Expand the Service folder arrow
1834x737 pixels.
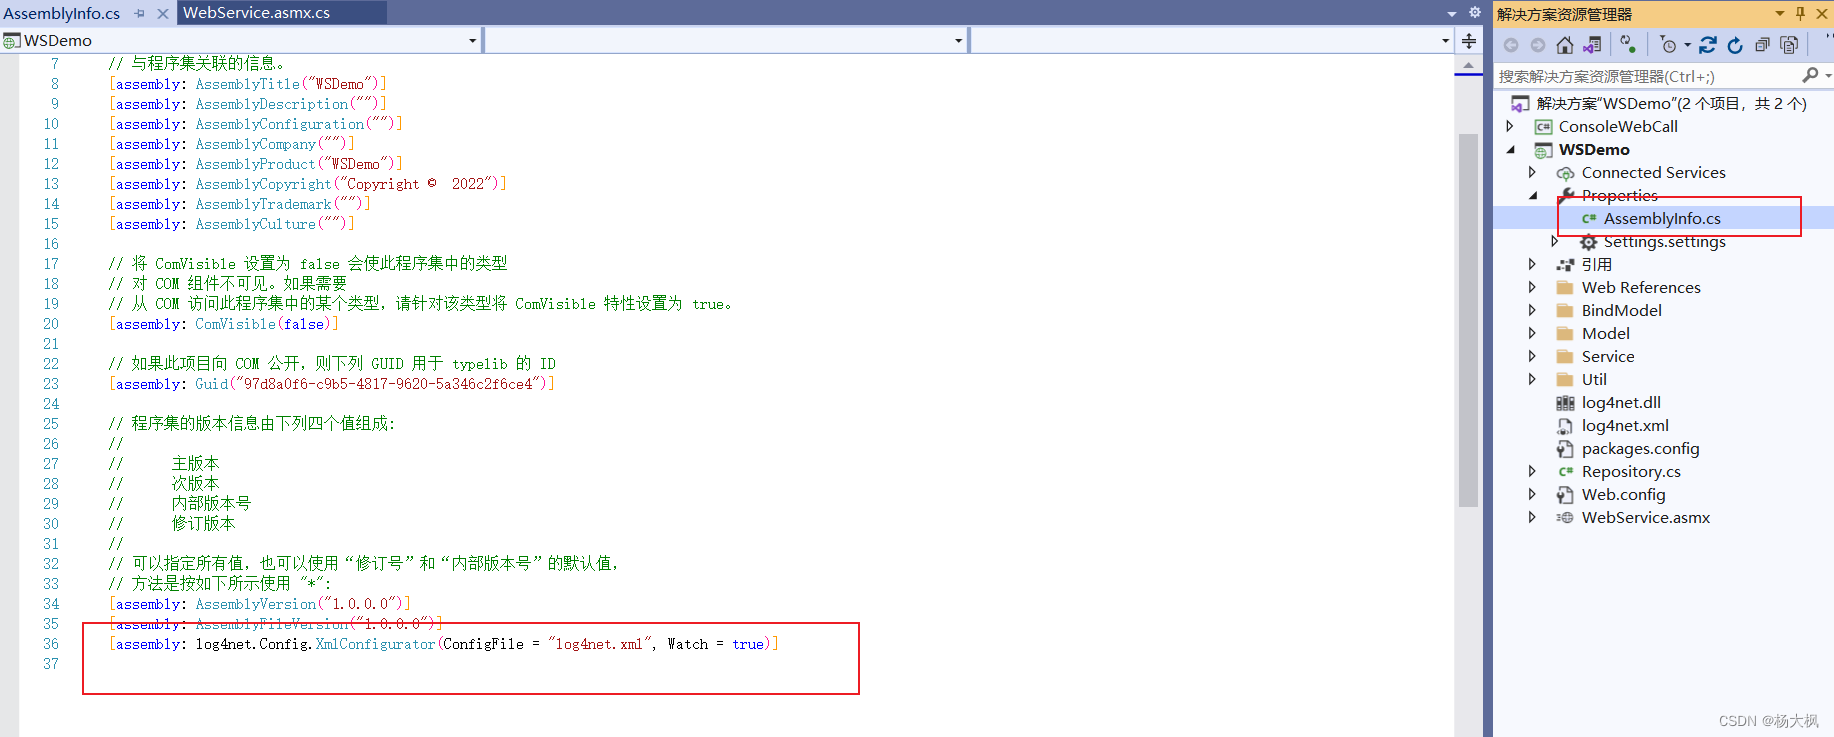pyautogui.click(x=1532, y=356)
